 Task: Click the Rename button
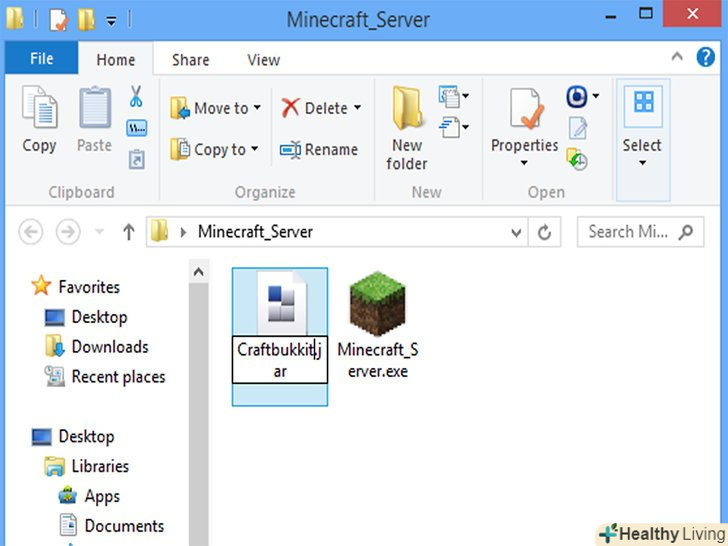click(319, 150)
